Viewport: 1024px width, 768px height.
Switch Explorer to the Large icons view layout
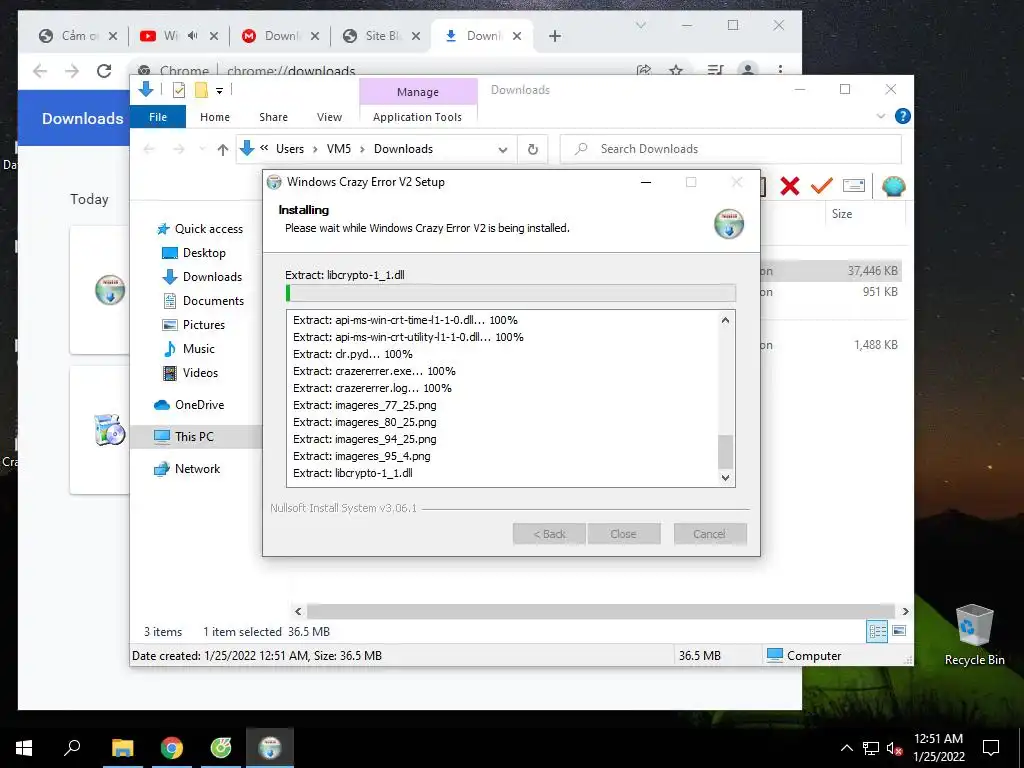(899, 631)
